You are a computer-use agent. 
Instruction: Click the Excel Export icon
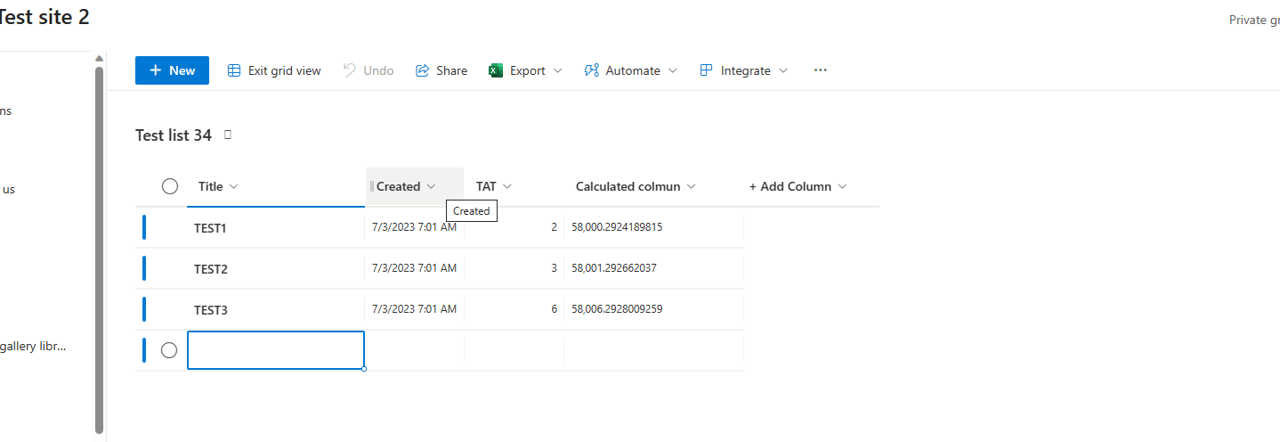495,71
